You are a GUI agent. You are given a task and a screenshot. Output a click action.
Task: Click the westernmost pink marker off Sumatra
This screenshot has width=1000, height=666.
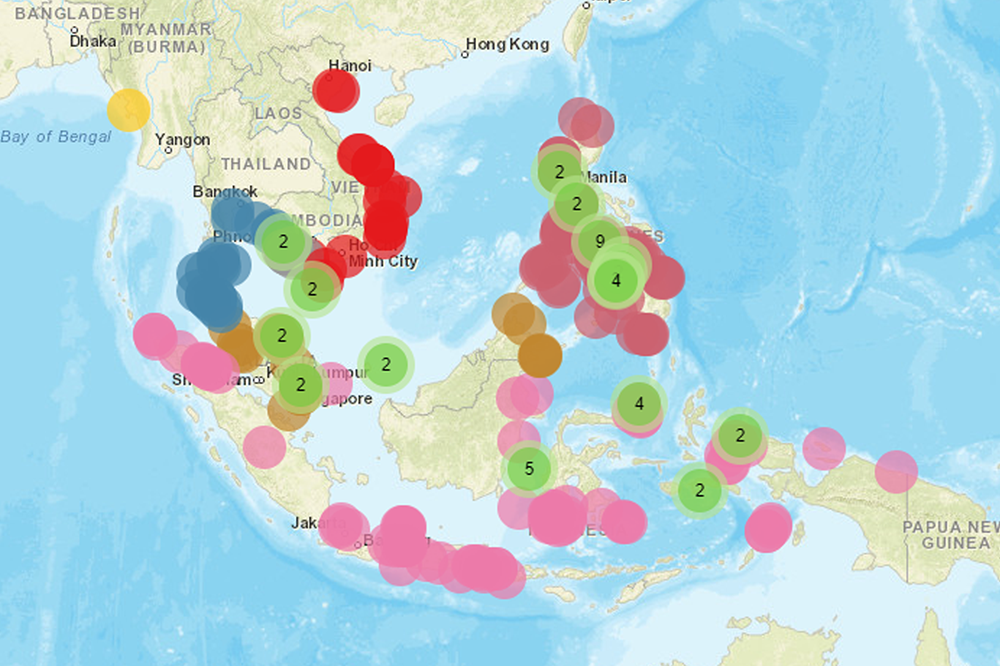tap(155, 335)
